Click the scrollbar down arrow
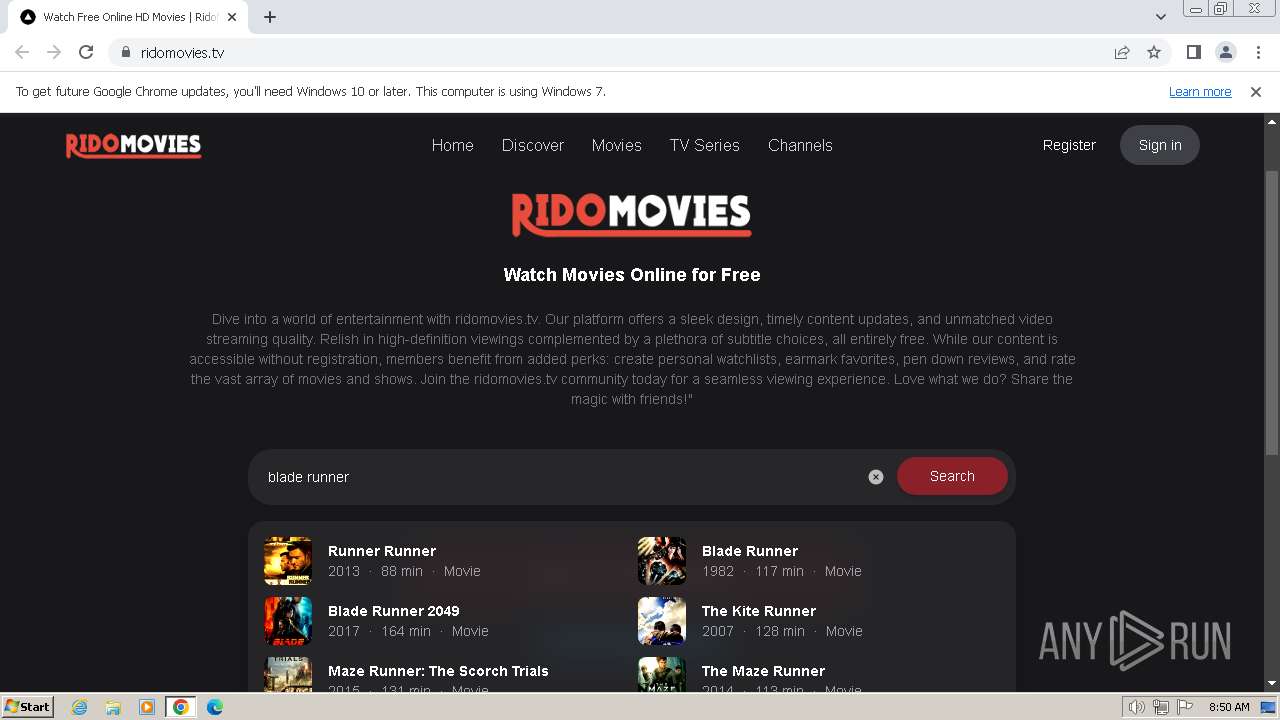Image resolution: width=1280 pixels, height=720 pixels. (1272, 683)
